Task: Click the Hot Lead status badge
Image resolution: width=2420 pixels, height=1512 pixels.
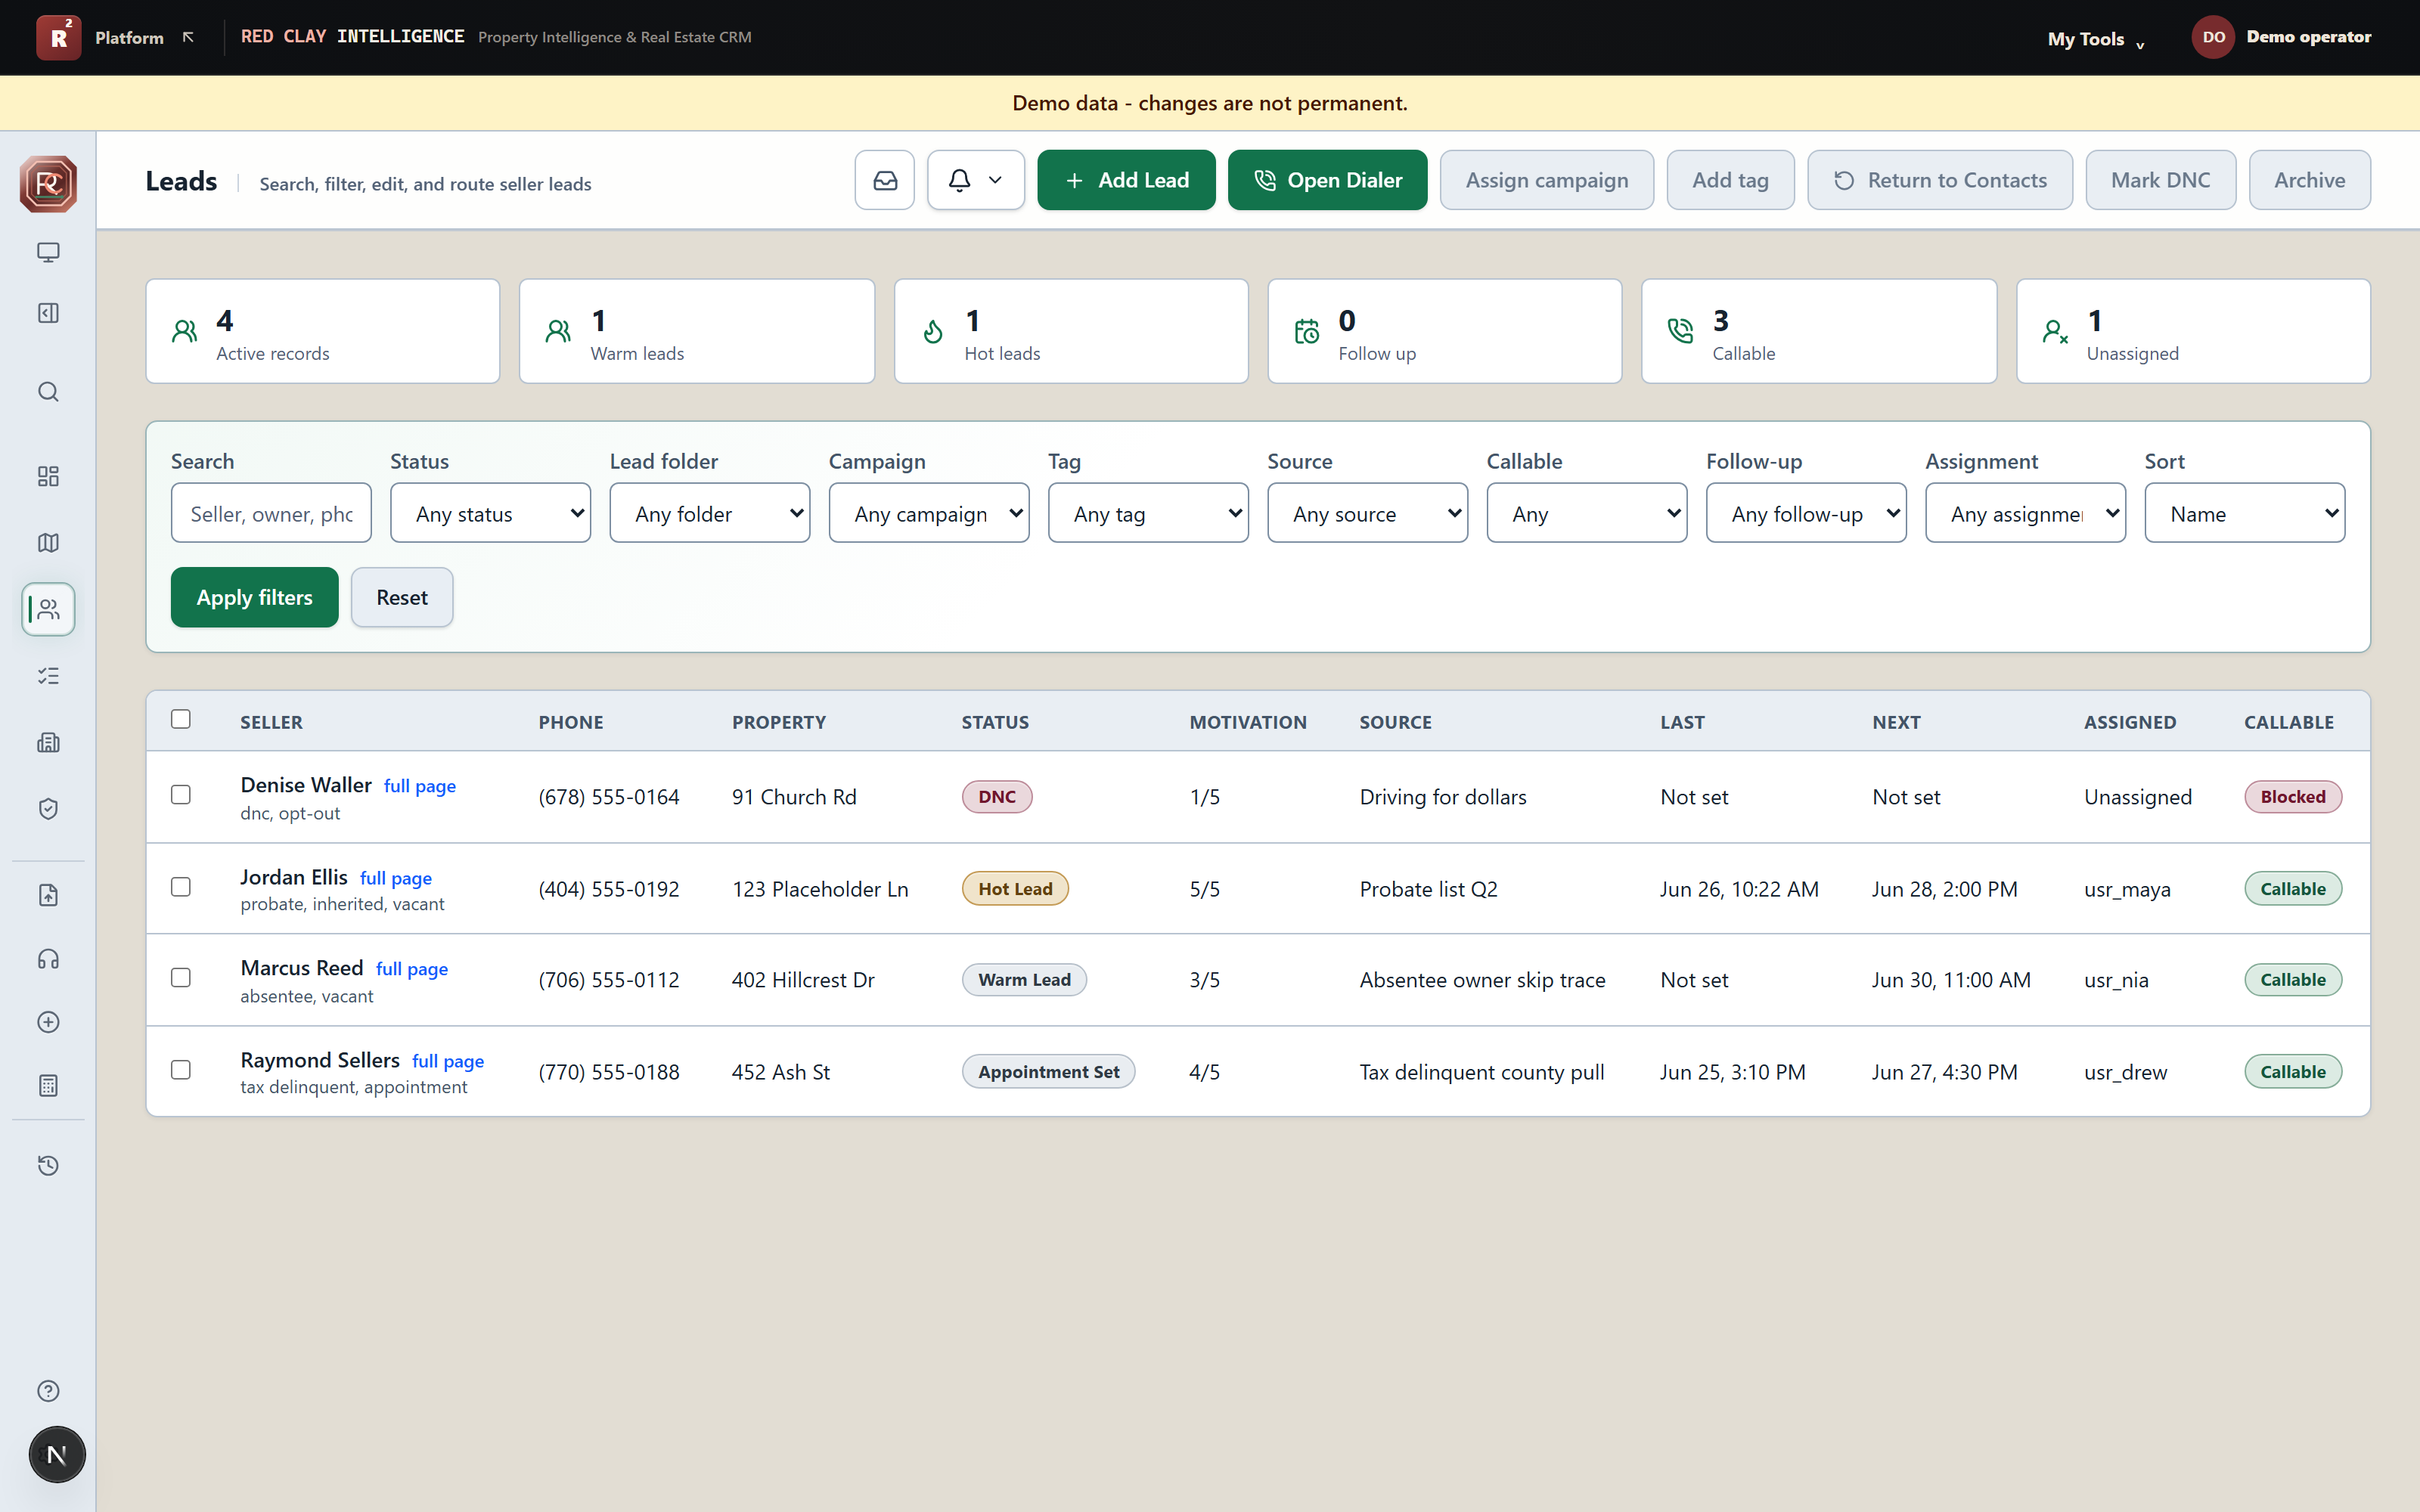Action: (1015, 888)
